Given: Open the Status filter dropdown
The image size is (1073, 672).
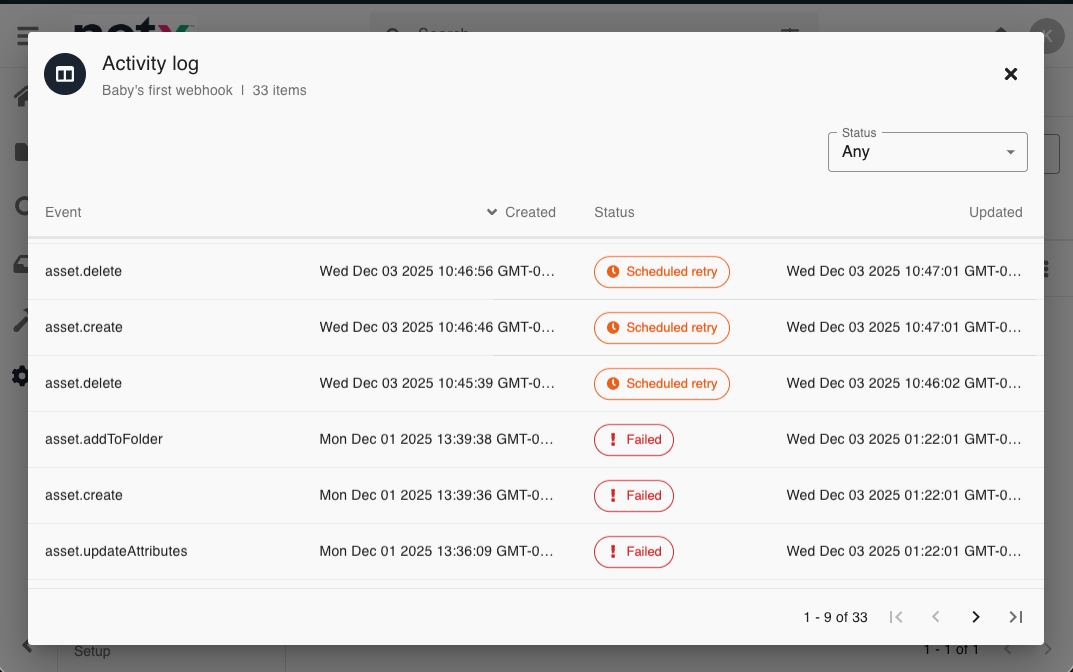Looking at the screenshot, I should [x=927, y=152].
